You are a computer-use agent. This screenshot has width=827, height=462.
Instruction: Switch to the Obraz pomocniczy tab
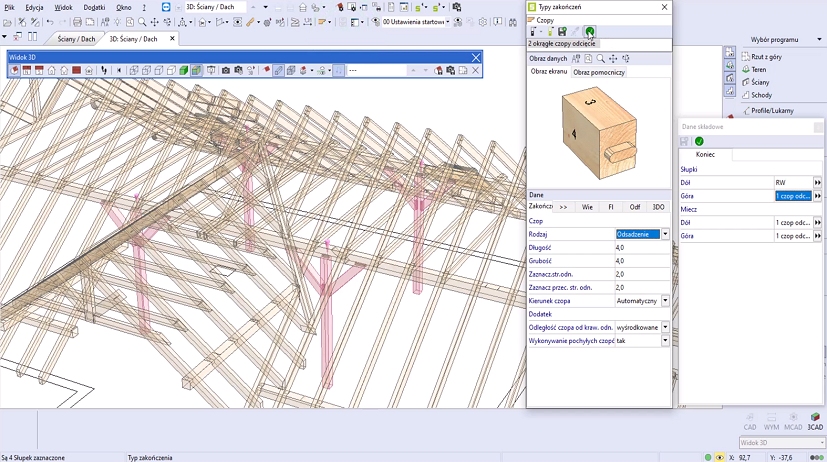tap(599, 73)
